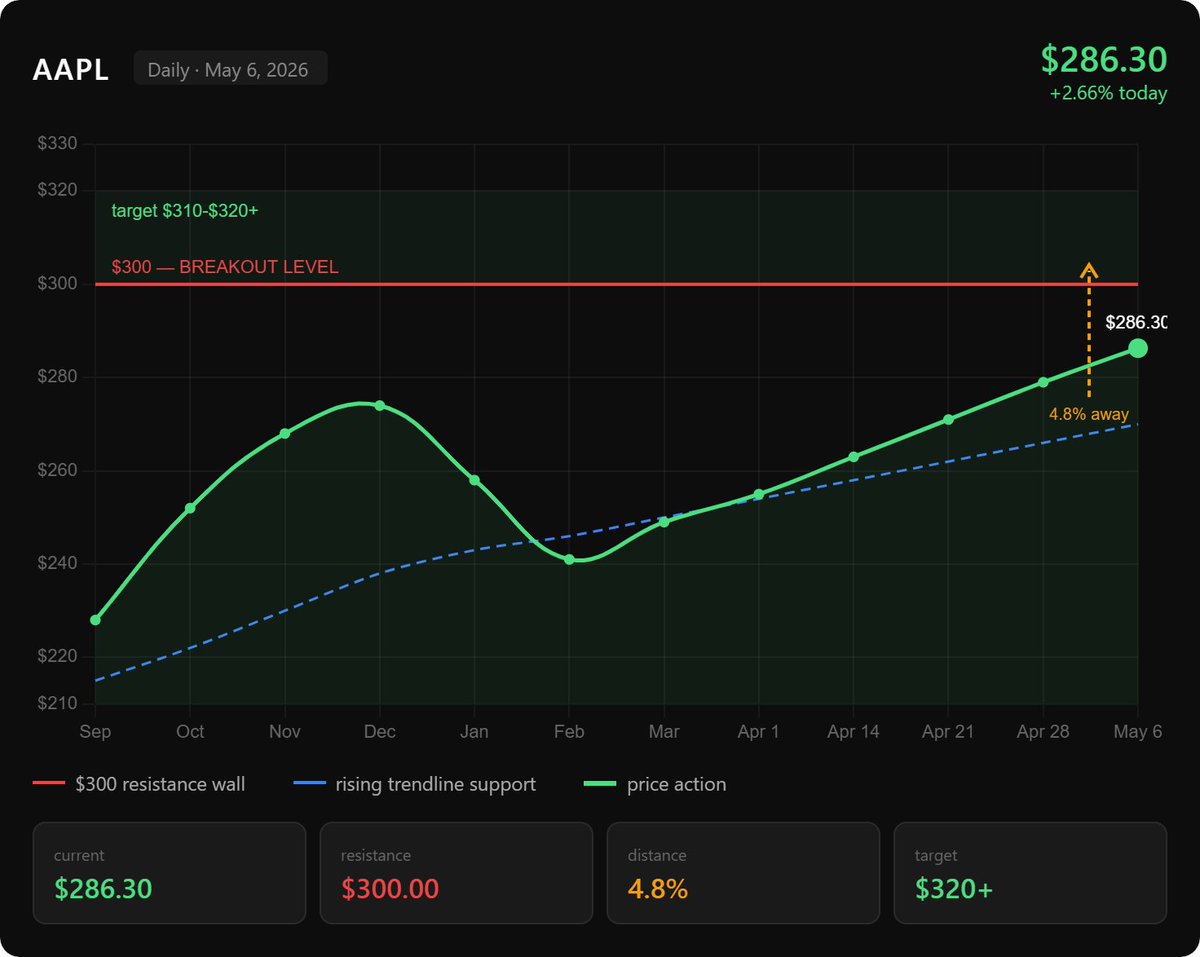Image resolution: width=1200 pixels, height=957 pixels.
Task: Click the $320 y-axis label
Action: 57,190
